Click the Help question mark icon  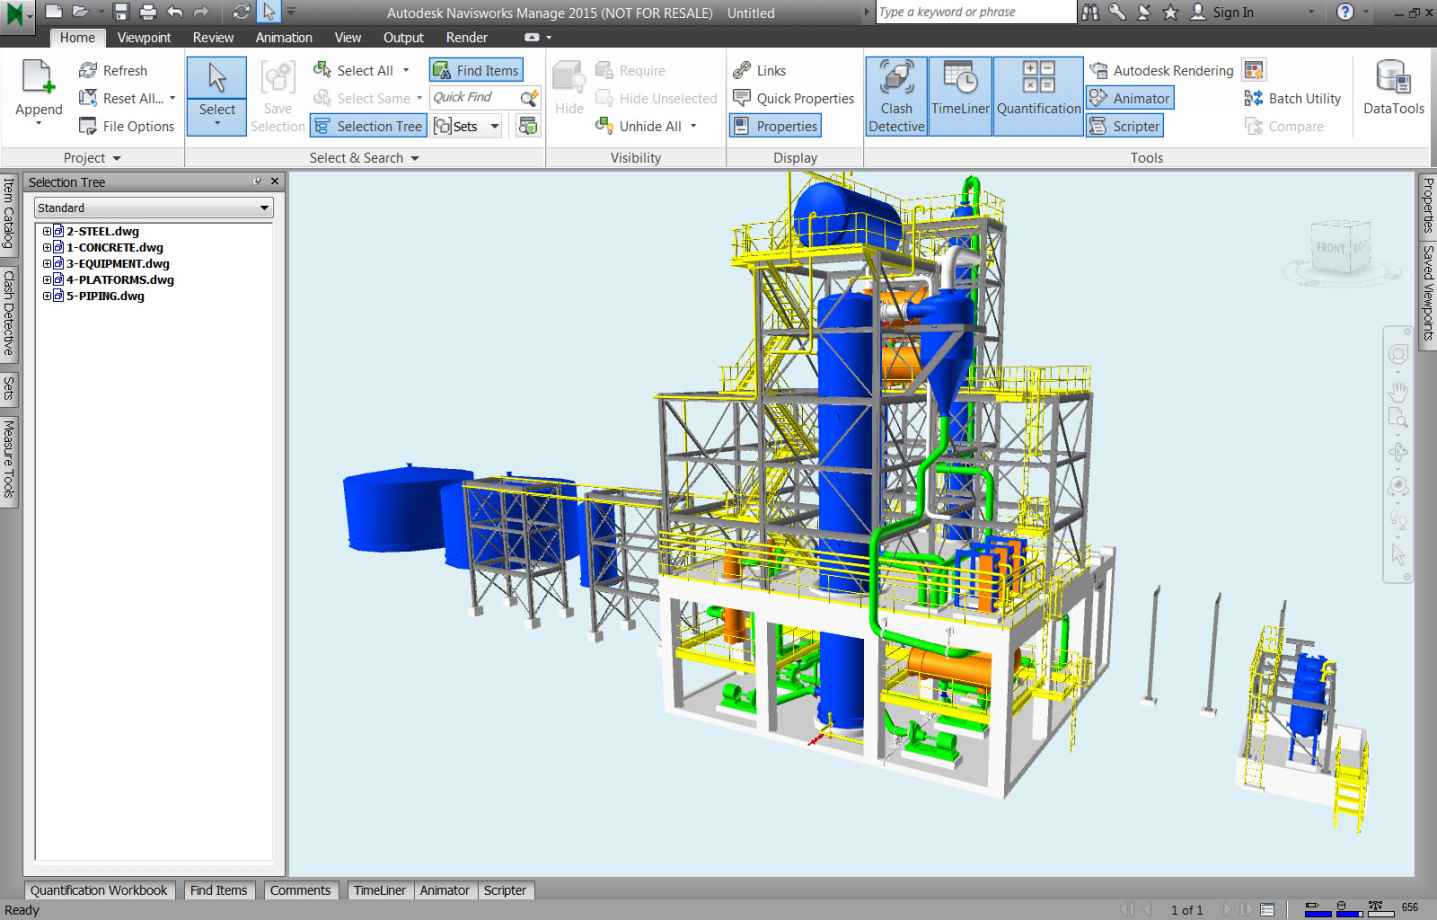coord(1345,12)
